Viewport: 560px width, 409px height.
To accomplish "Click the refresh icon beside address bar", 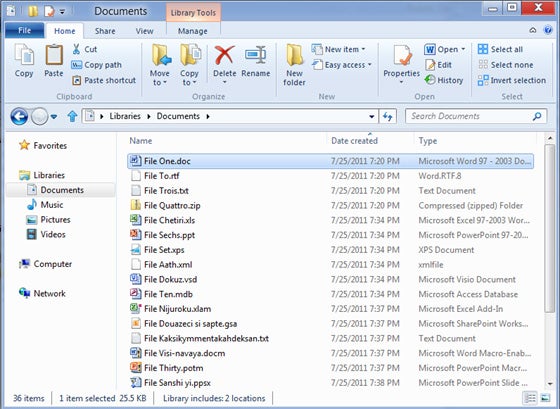I will tap(388, 116).
